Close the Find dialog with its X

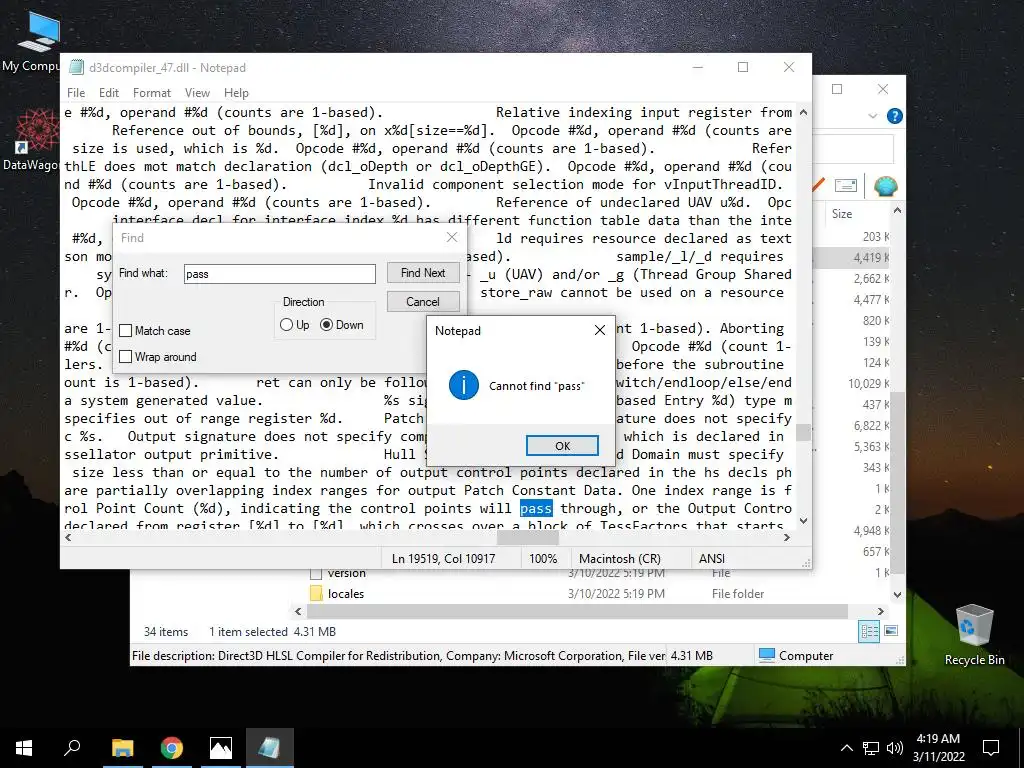452,237
